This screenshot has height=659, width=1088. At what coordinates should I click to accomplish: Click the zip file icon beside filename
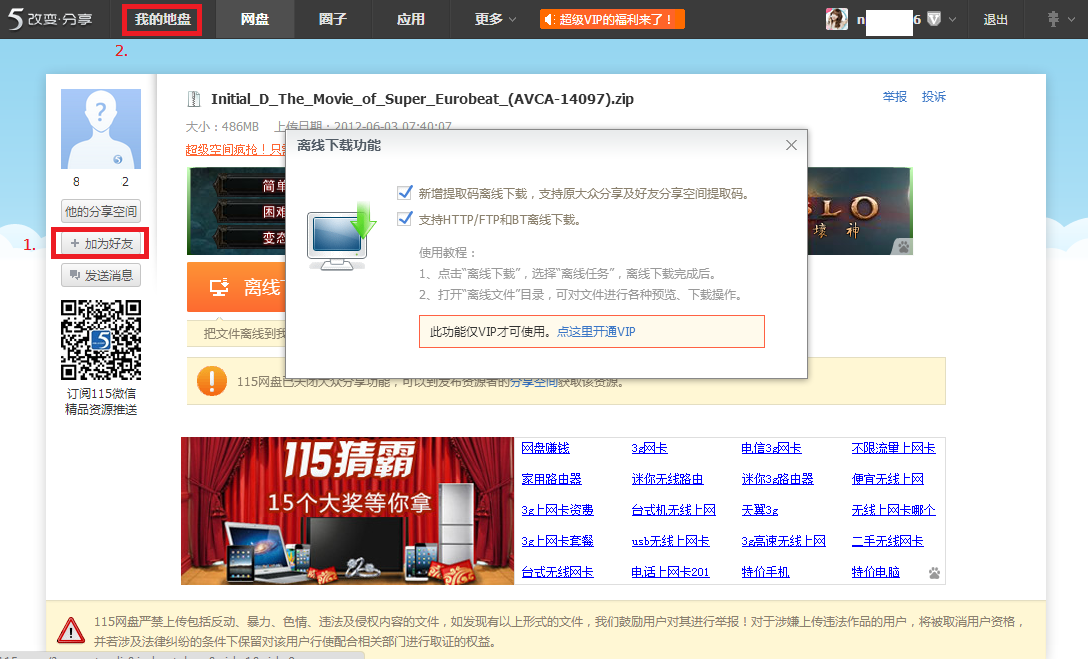coord(194,99)
